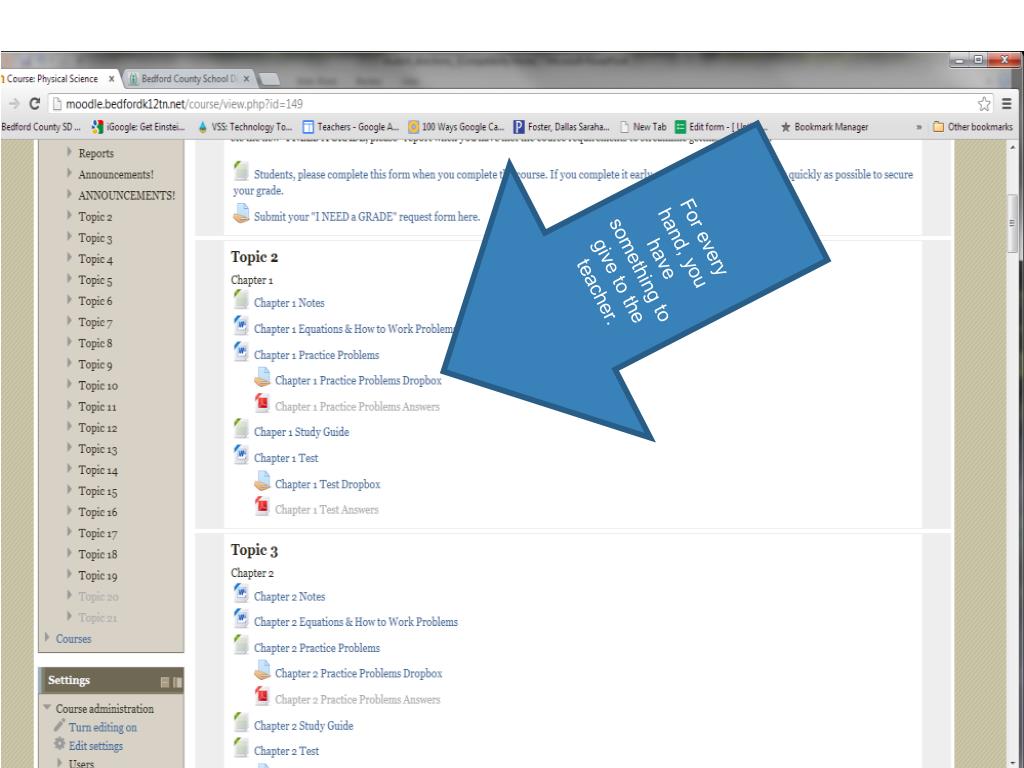The width and height of the screenshot is (1024, 768).
Task: Expand Topic 2 in the navigation tree
Action: point(69,216)
